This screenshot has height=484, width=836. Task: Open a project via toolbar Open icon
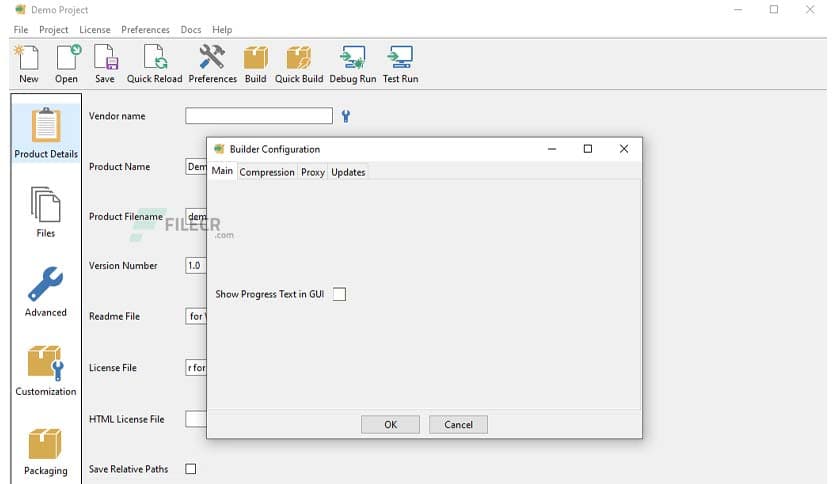[67, 64]
